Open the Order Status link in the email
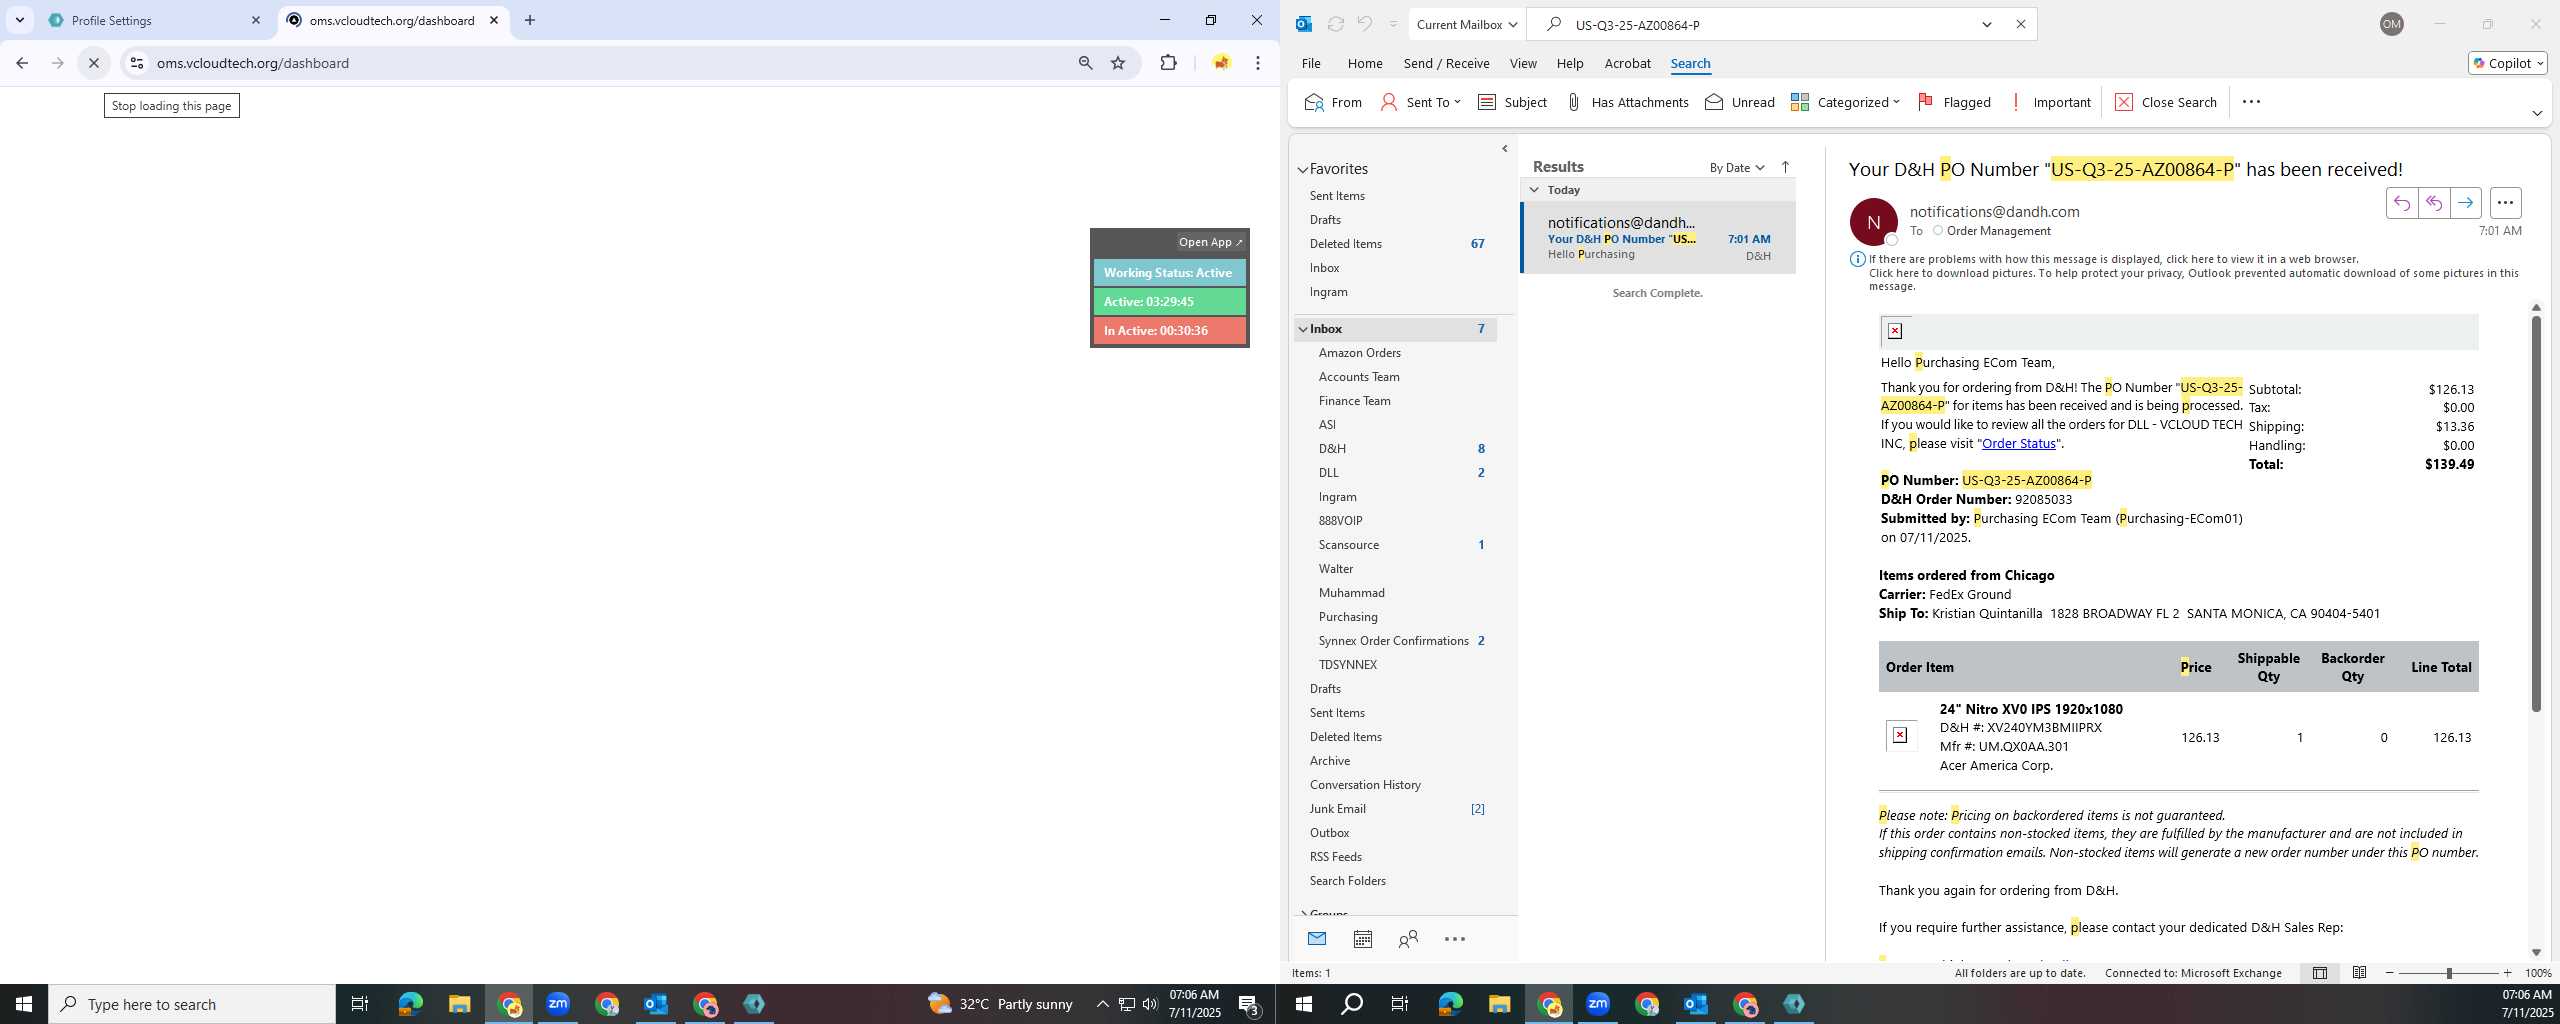Image resolution: width=2560 pixels, height=1024 pixels. 2018,443
